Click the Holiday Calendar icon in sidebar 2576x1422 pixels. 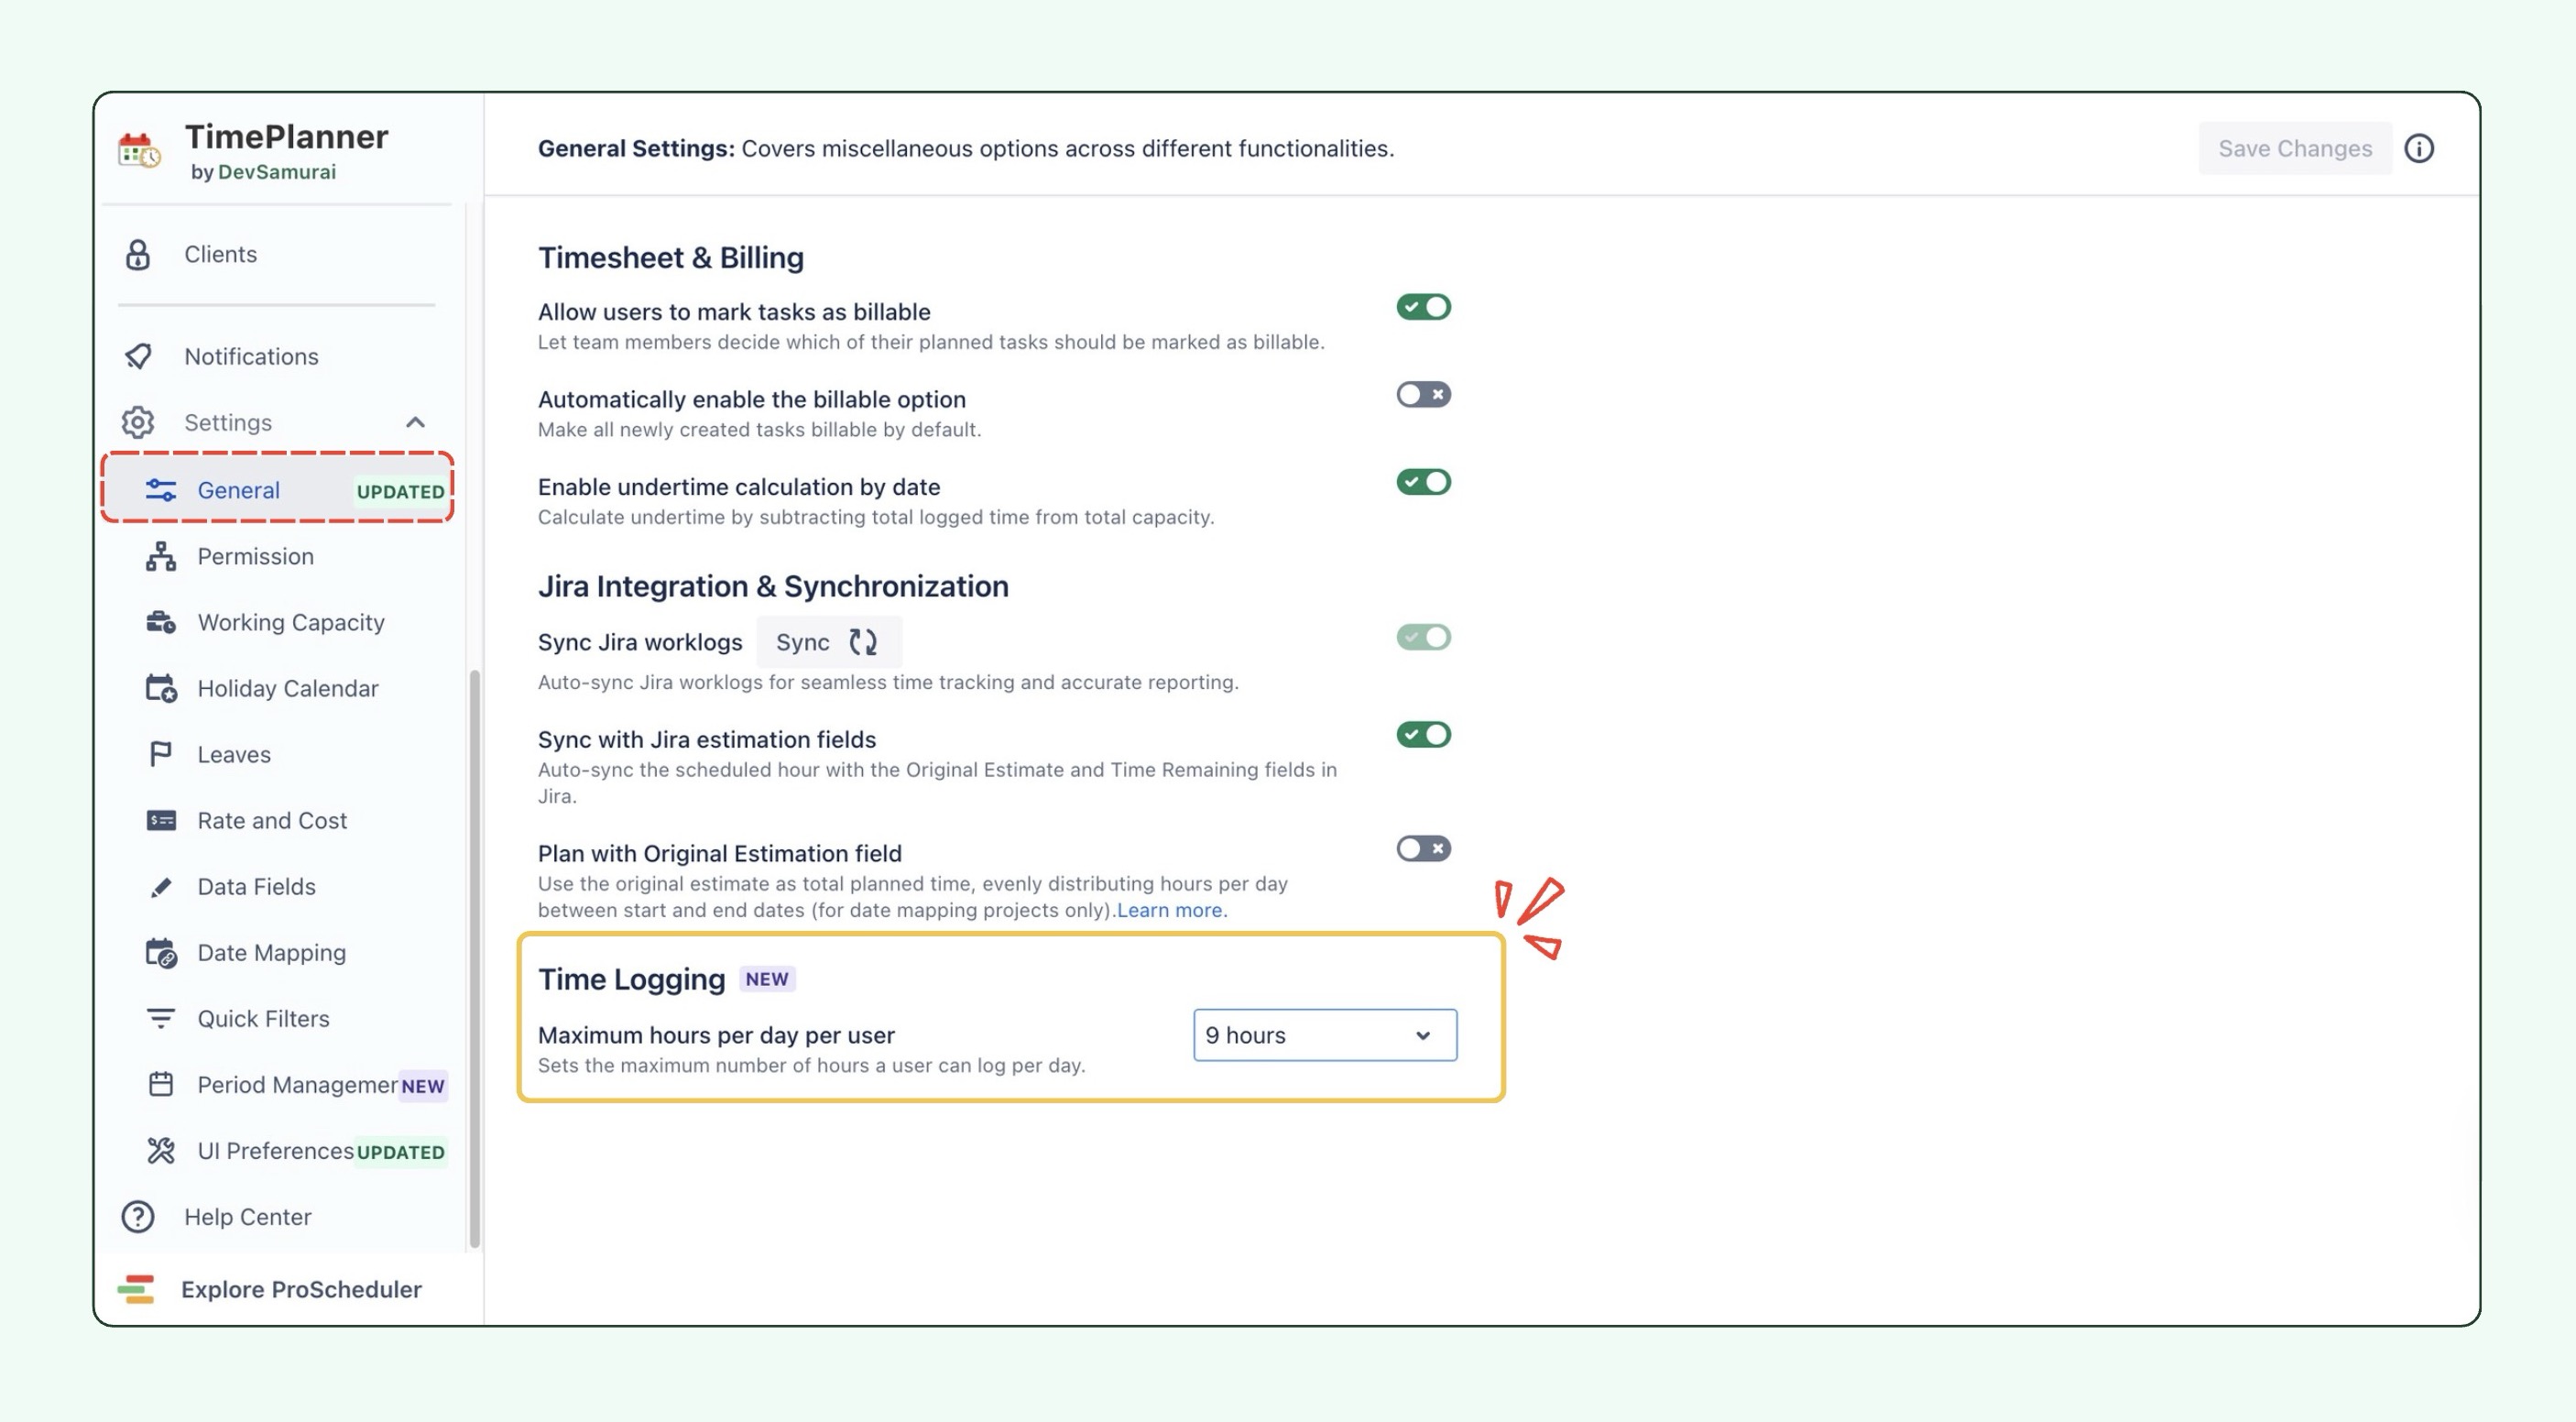[161, 688]
